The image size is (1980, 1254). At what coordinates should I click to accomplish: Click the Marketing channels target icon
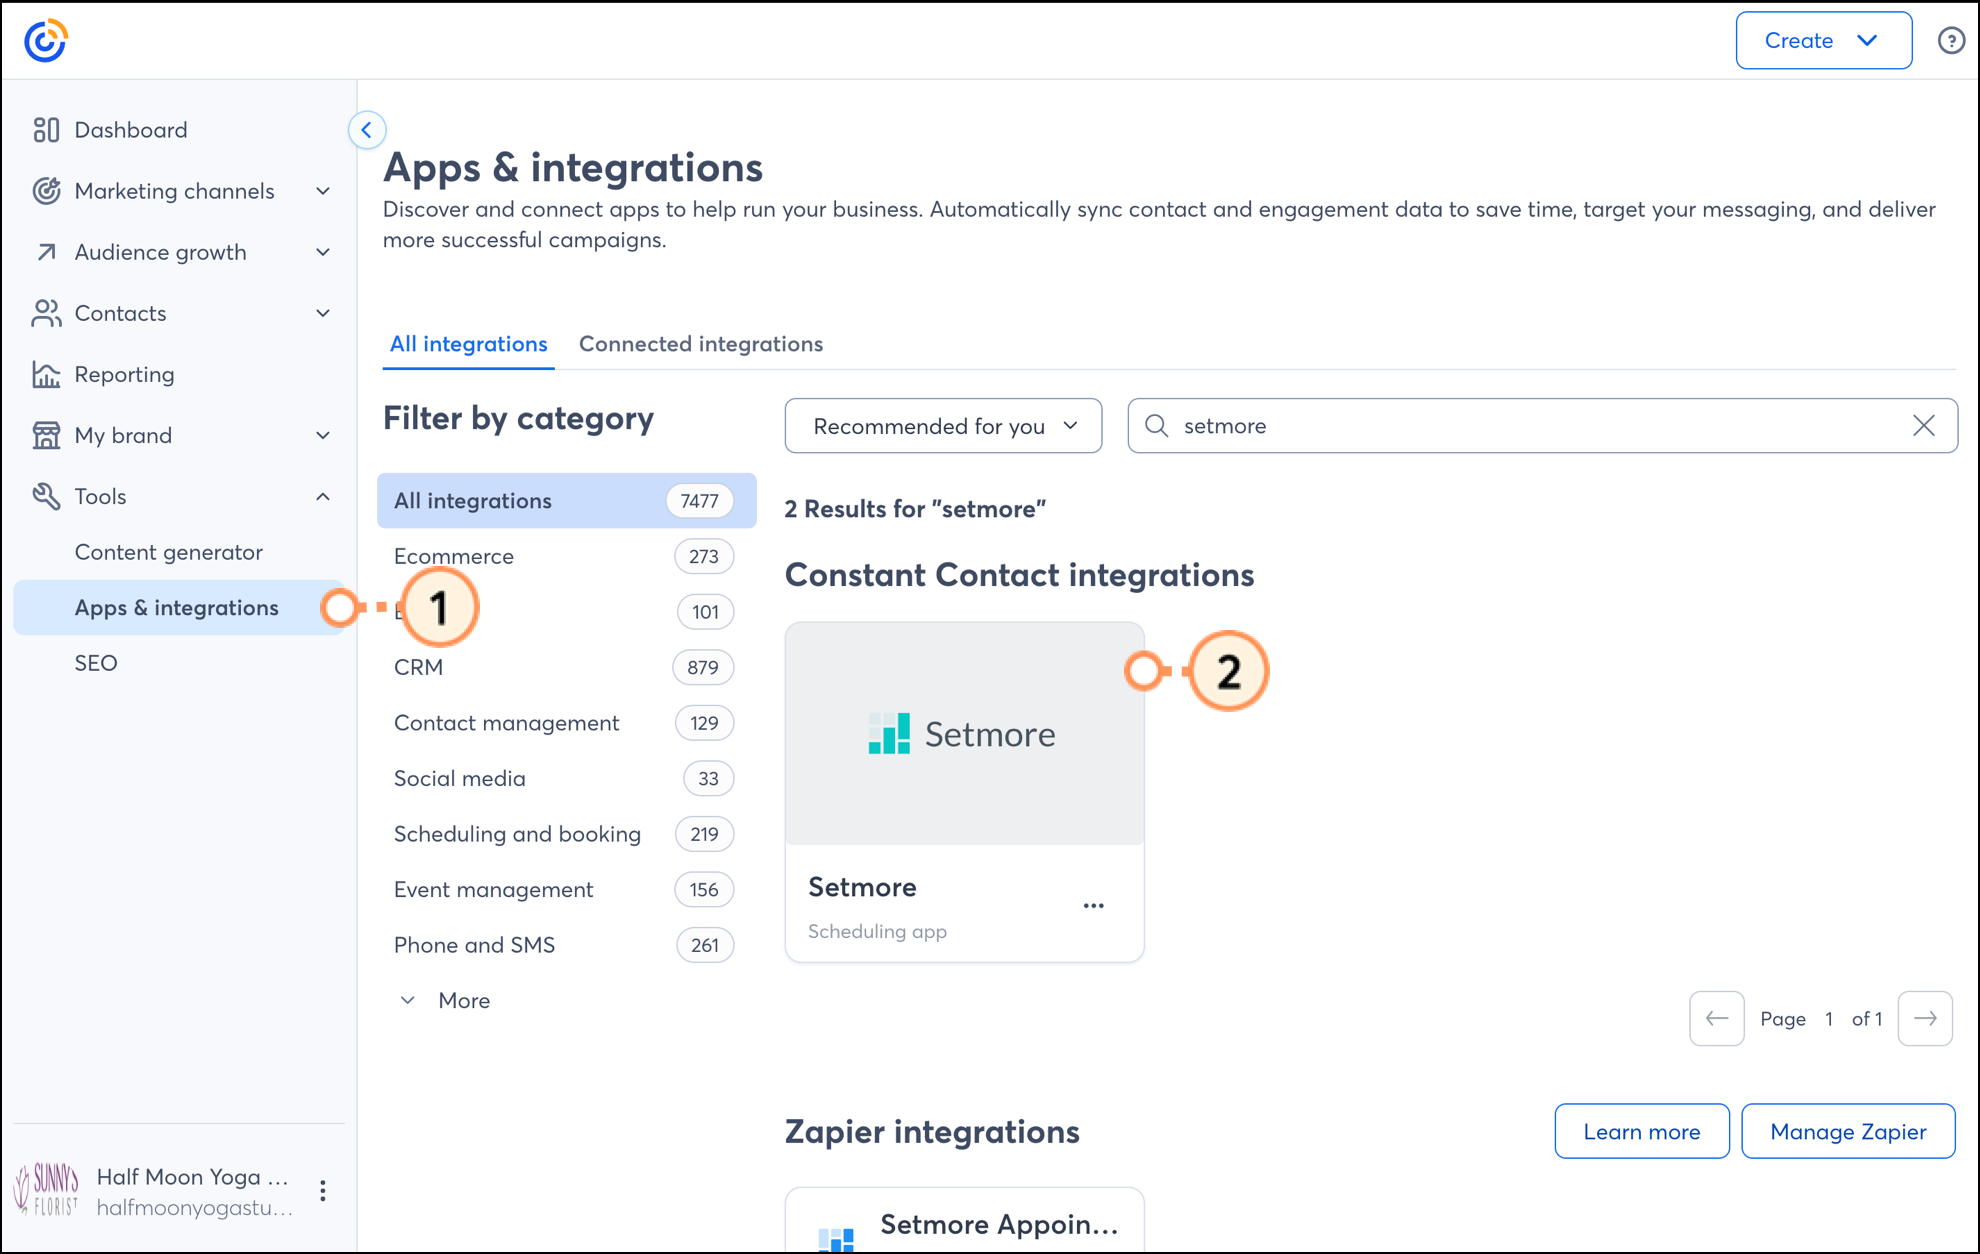(46, 191)
